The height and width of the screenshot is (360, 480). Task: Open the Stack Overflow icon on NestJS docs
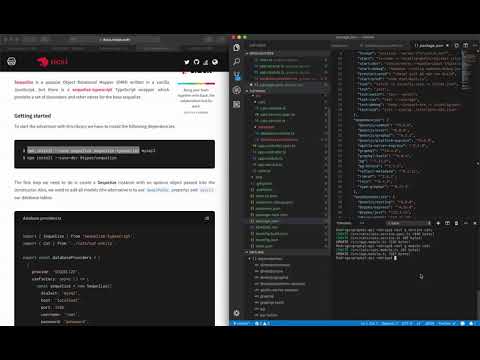(206, 62)
